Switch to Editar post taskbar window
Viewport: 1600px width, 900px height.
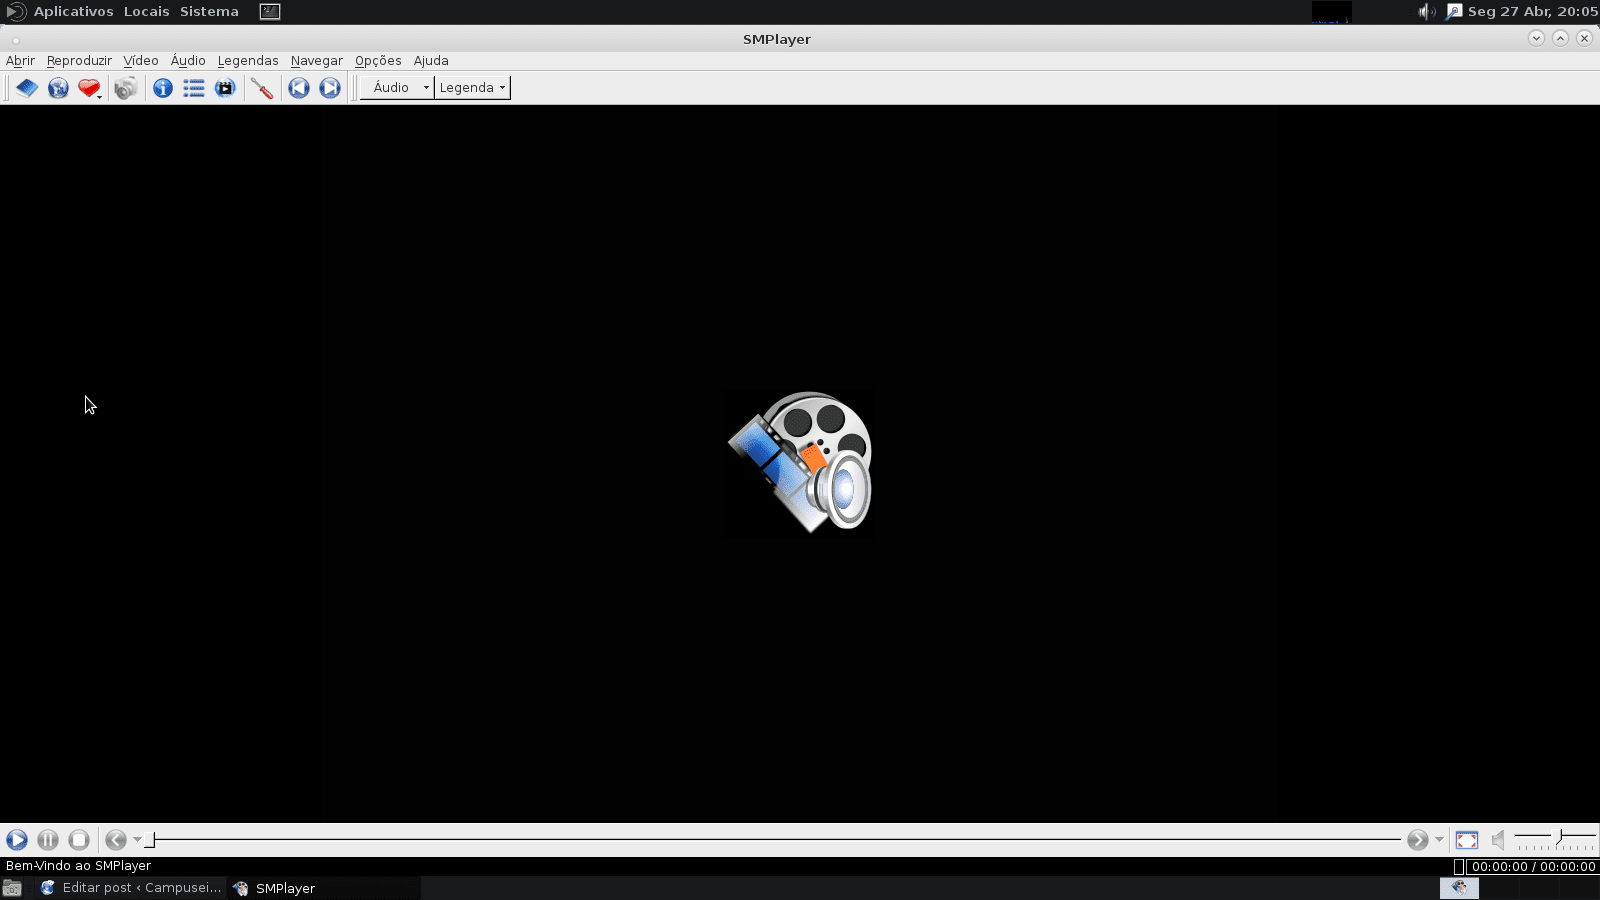131,888
